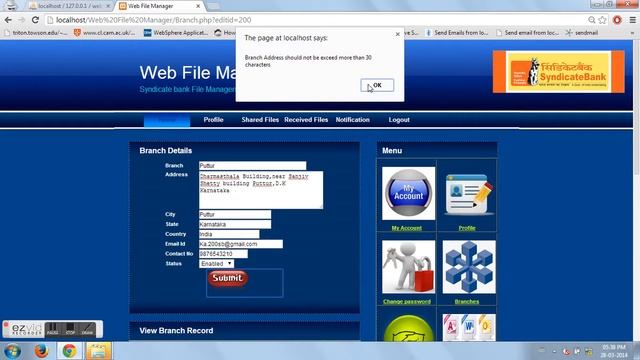
Task: Click the Contact No input field
Action: point(223,253)
